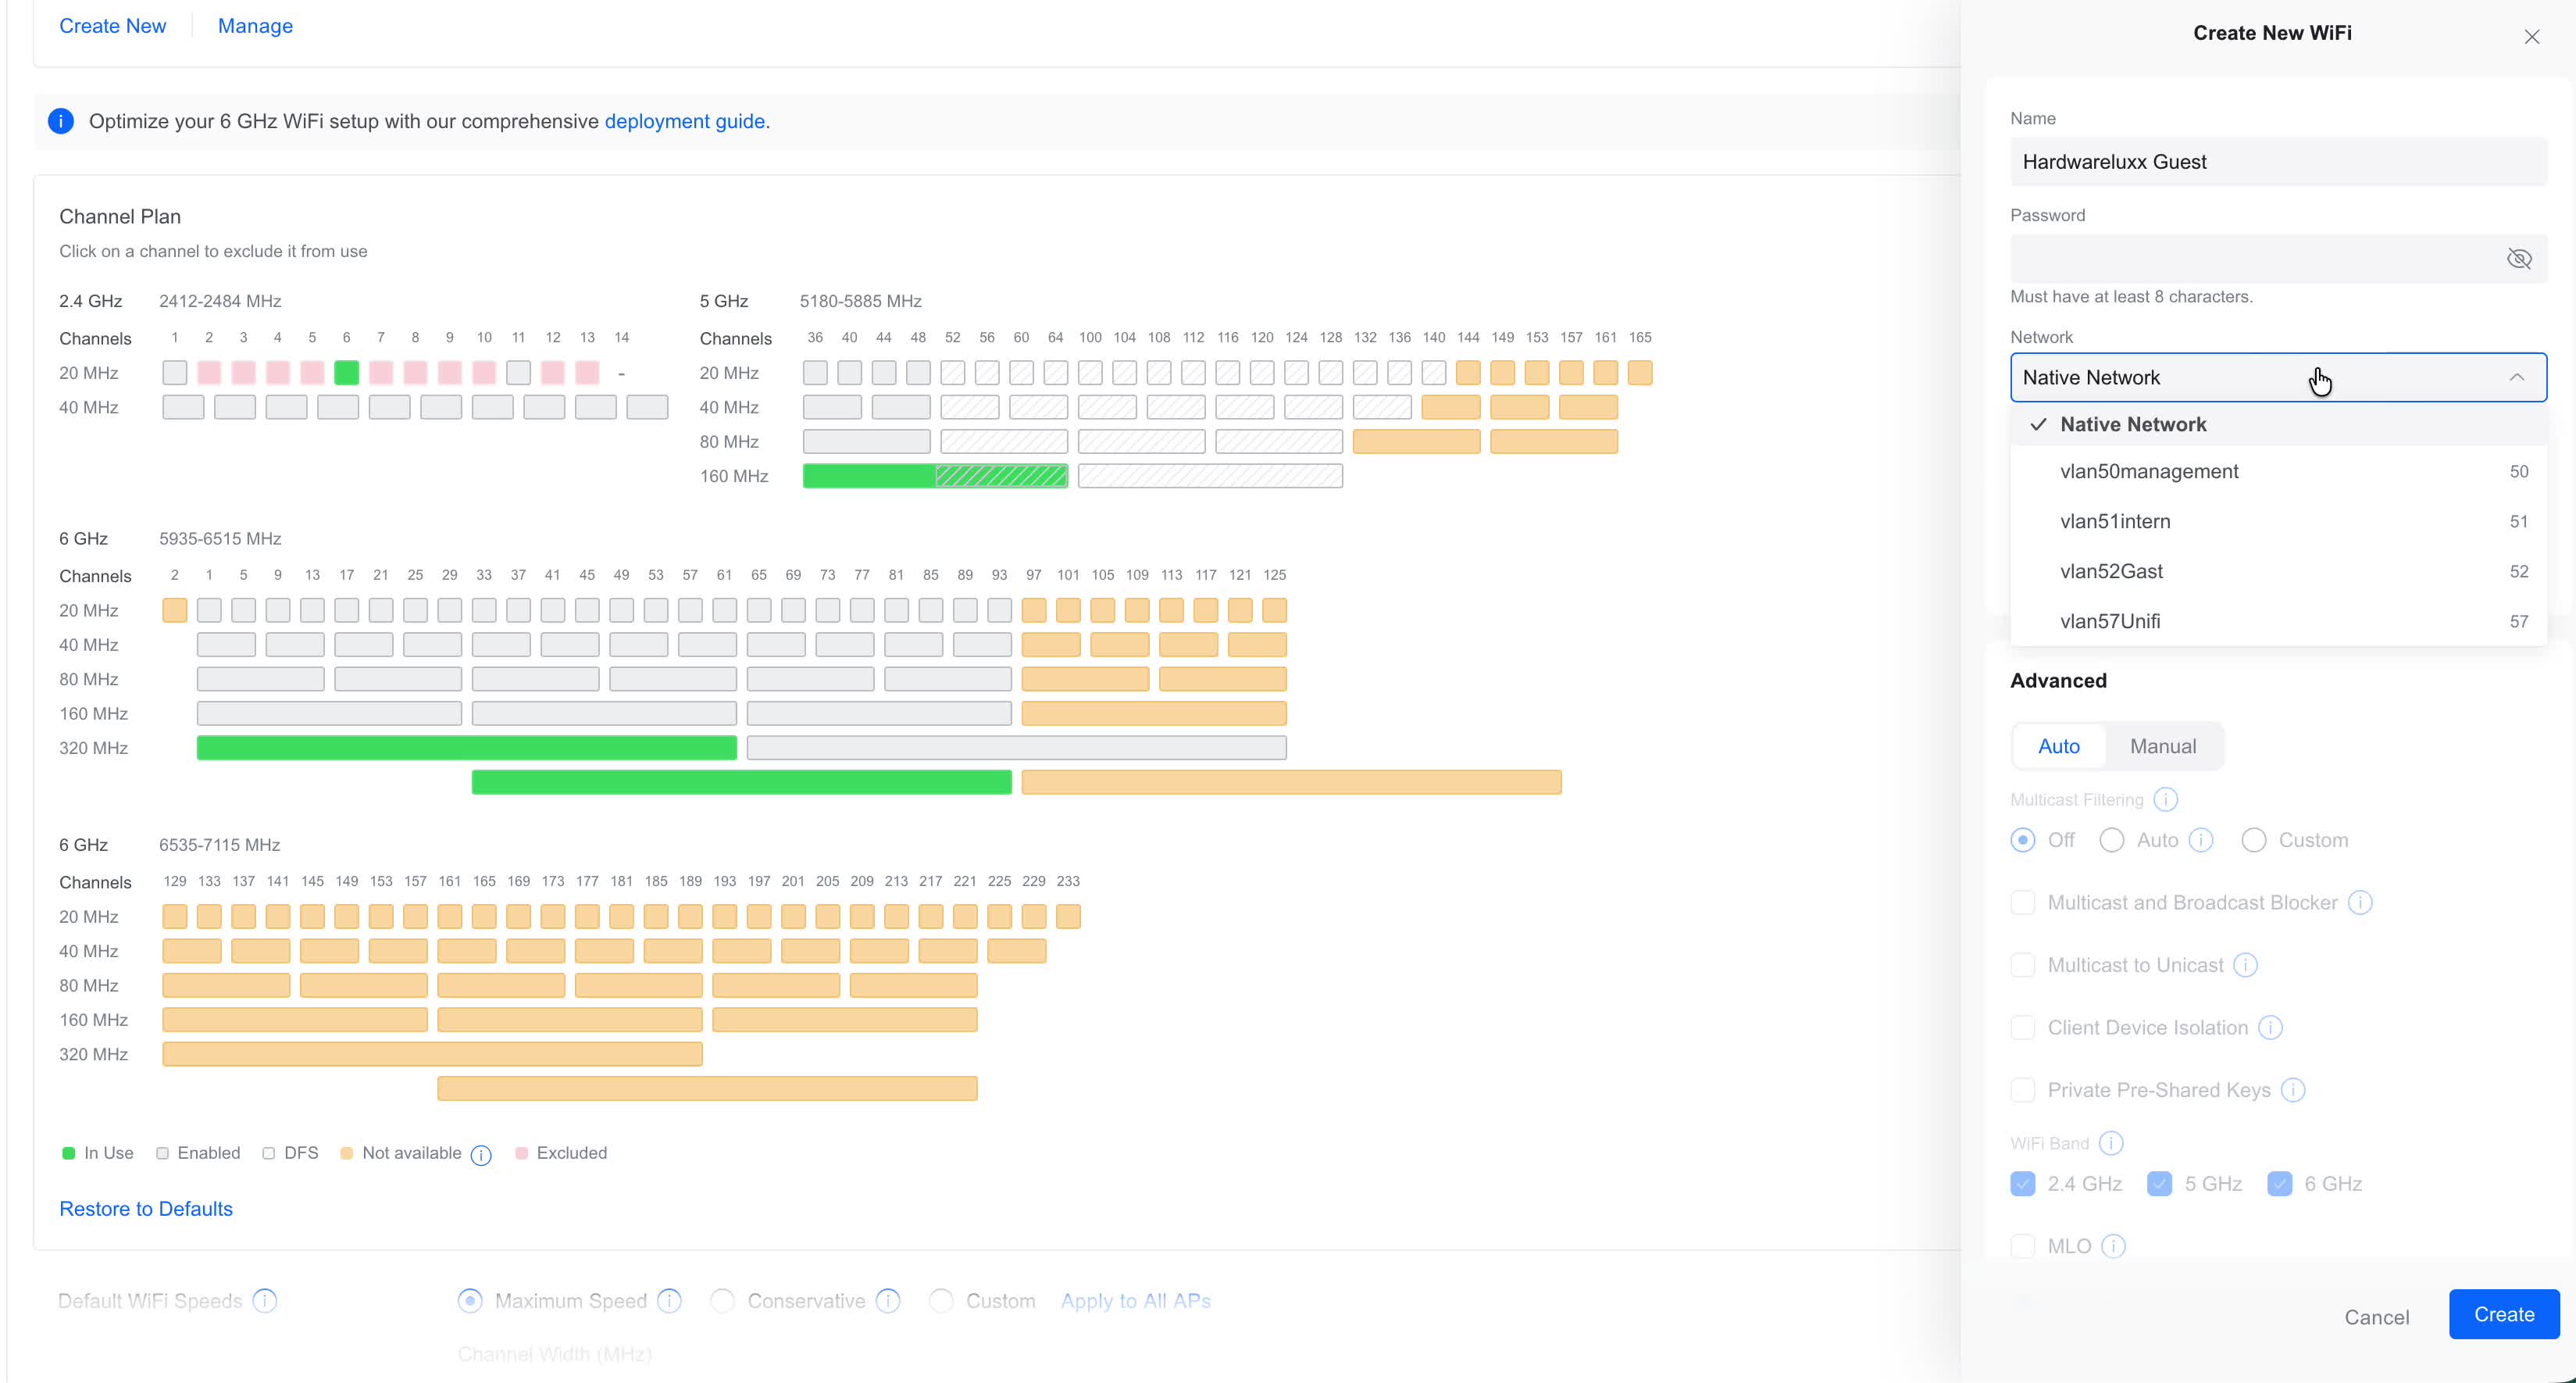
Task: Click info icon beside Default WiFi Speeds
Action: point(265,1300)
